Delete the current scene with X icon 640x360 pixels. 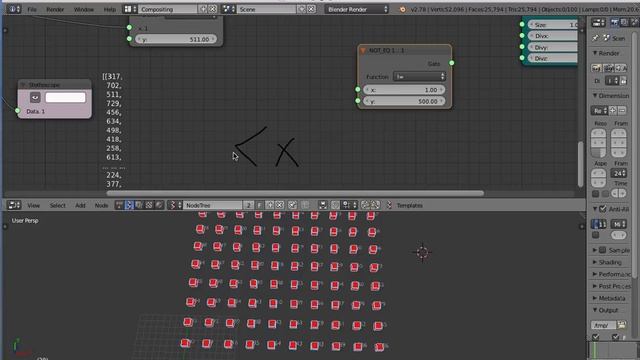(311, 9)
